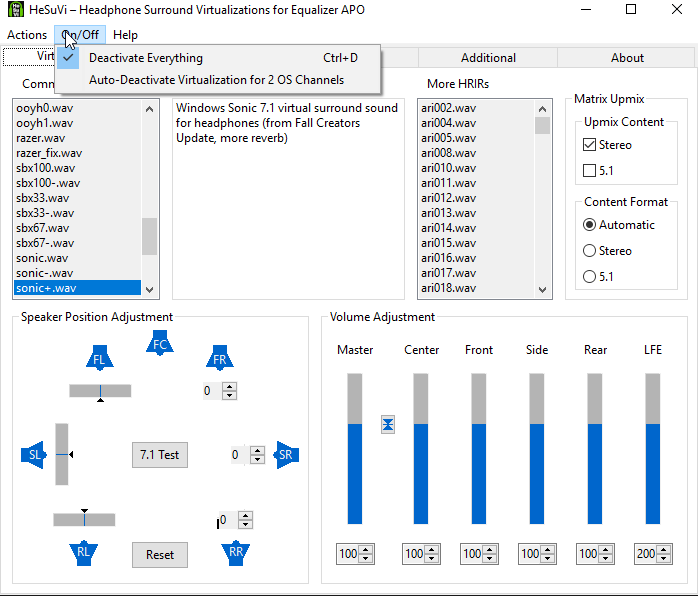The width and height of the screenshot is (698, 596).
Task: Click the Side volume slider track
Action: pyautogui.click(x=537, y=449)
